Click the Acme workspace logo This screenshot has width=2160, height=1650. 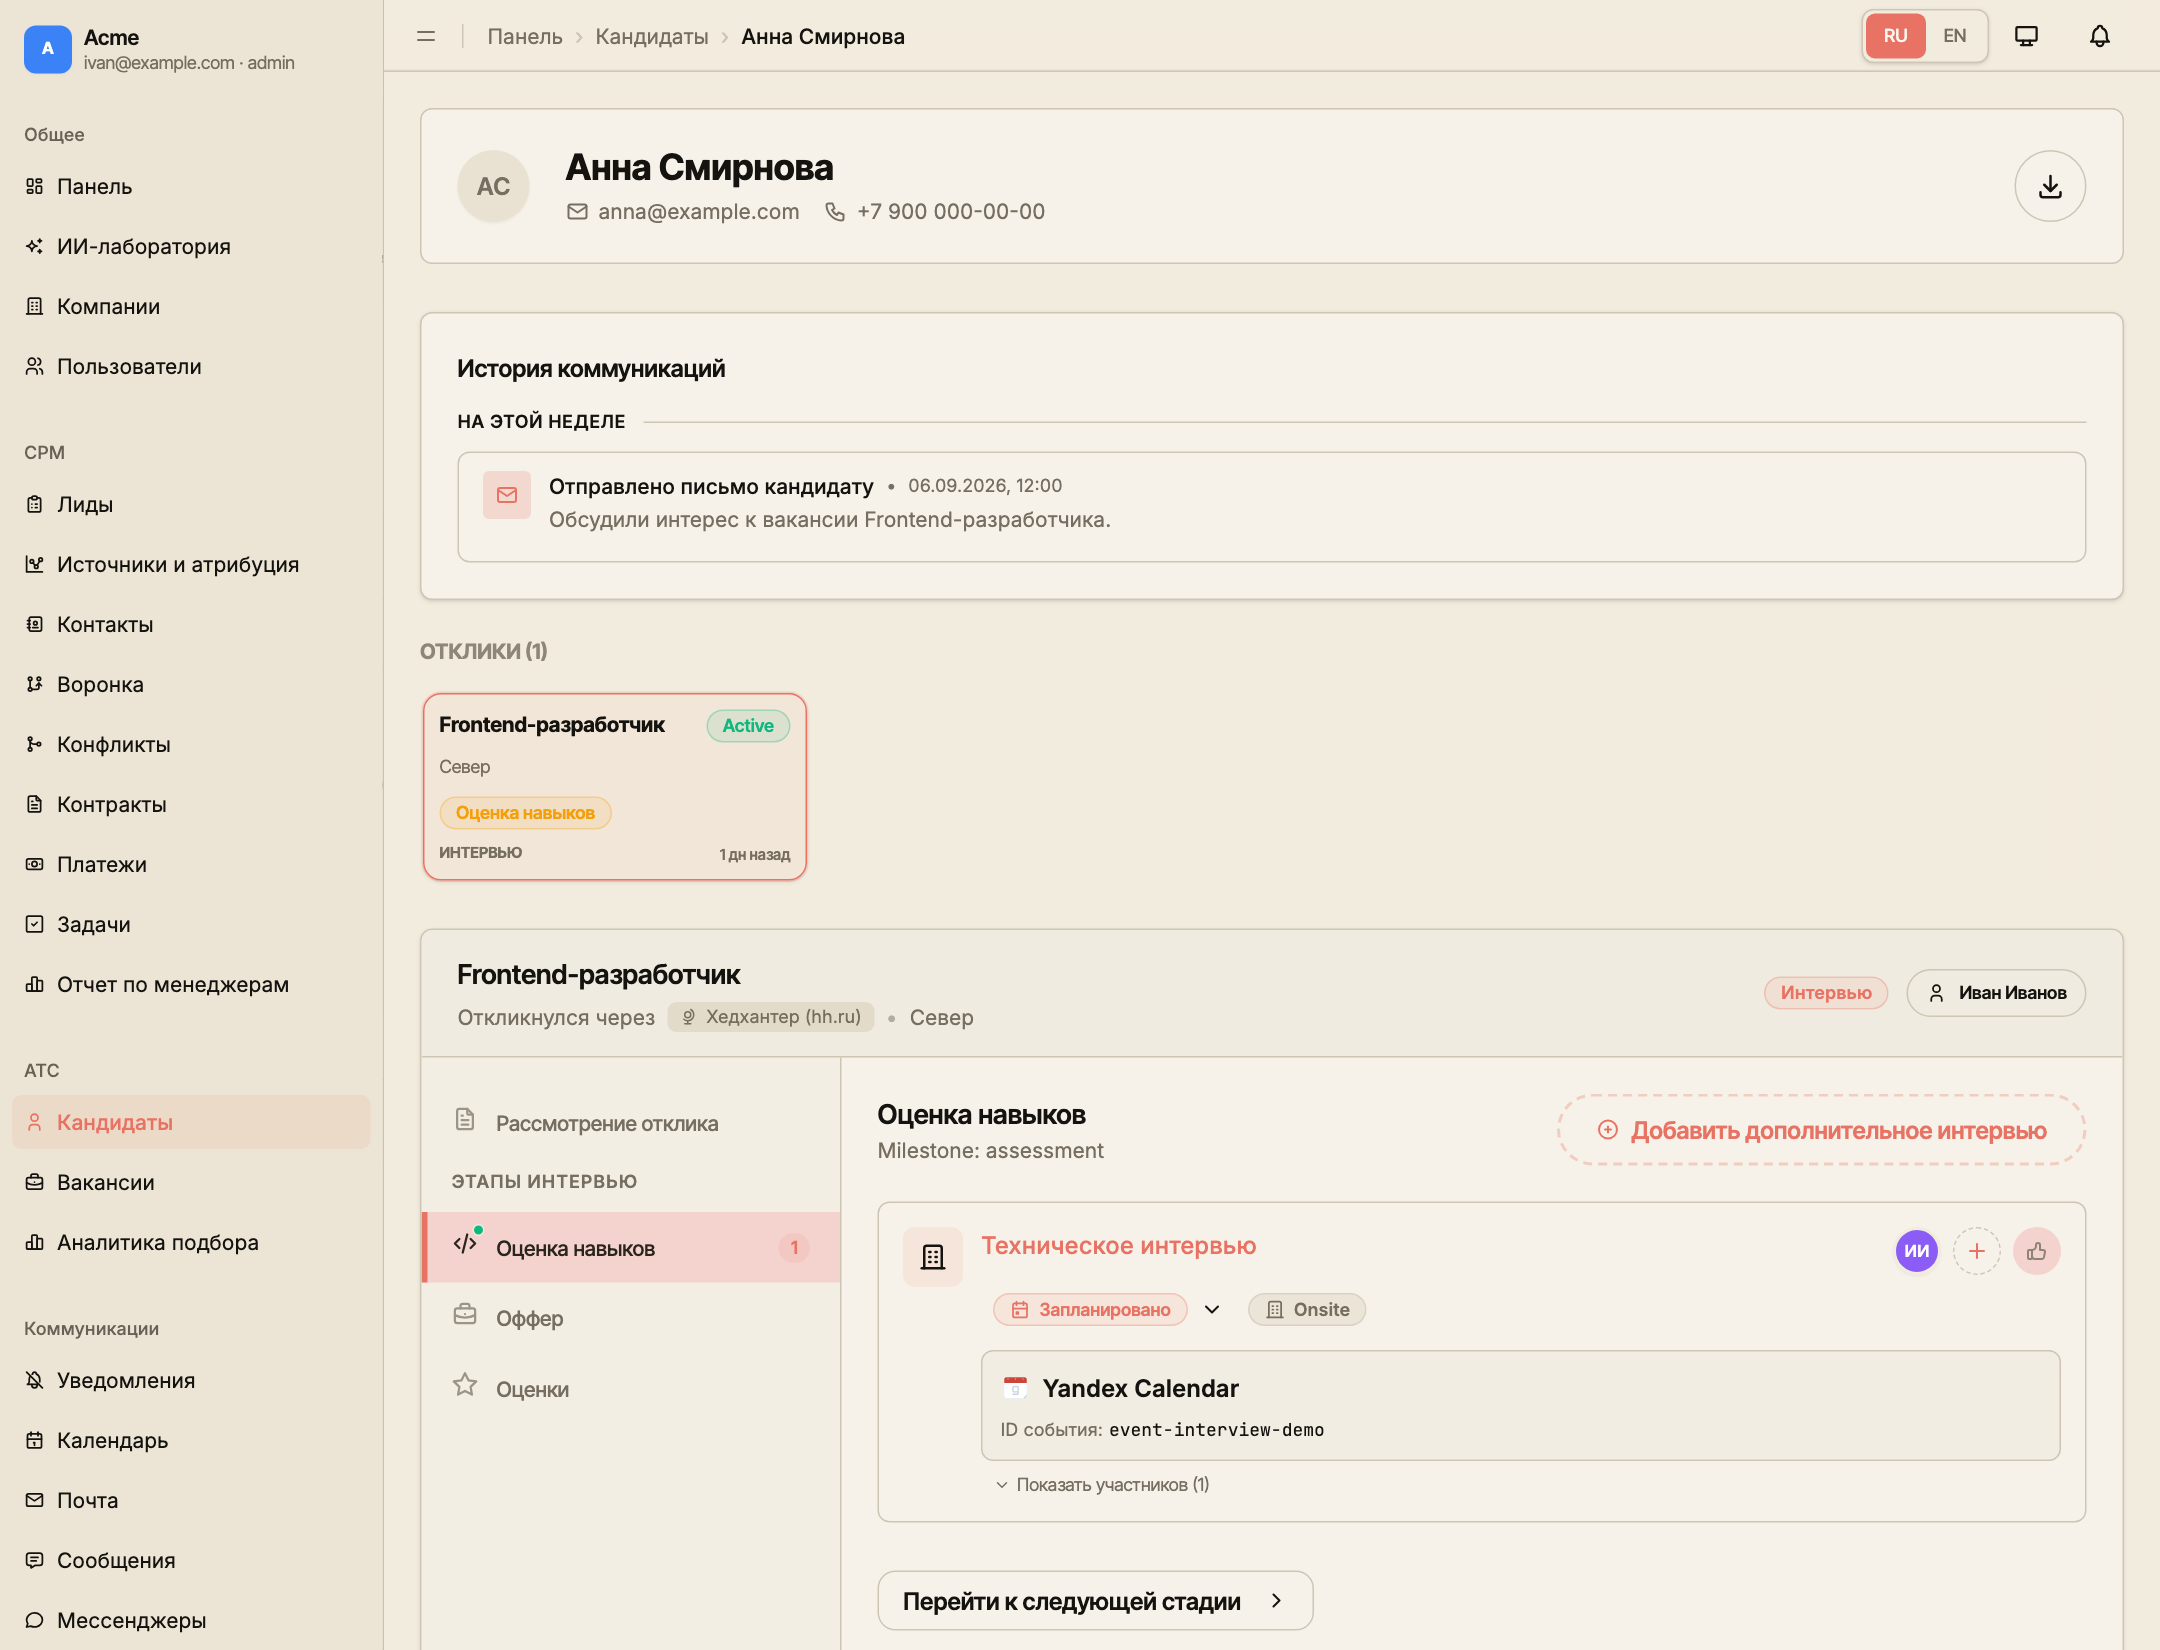[x=48, y=49]
